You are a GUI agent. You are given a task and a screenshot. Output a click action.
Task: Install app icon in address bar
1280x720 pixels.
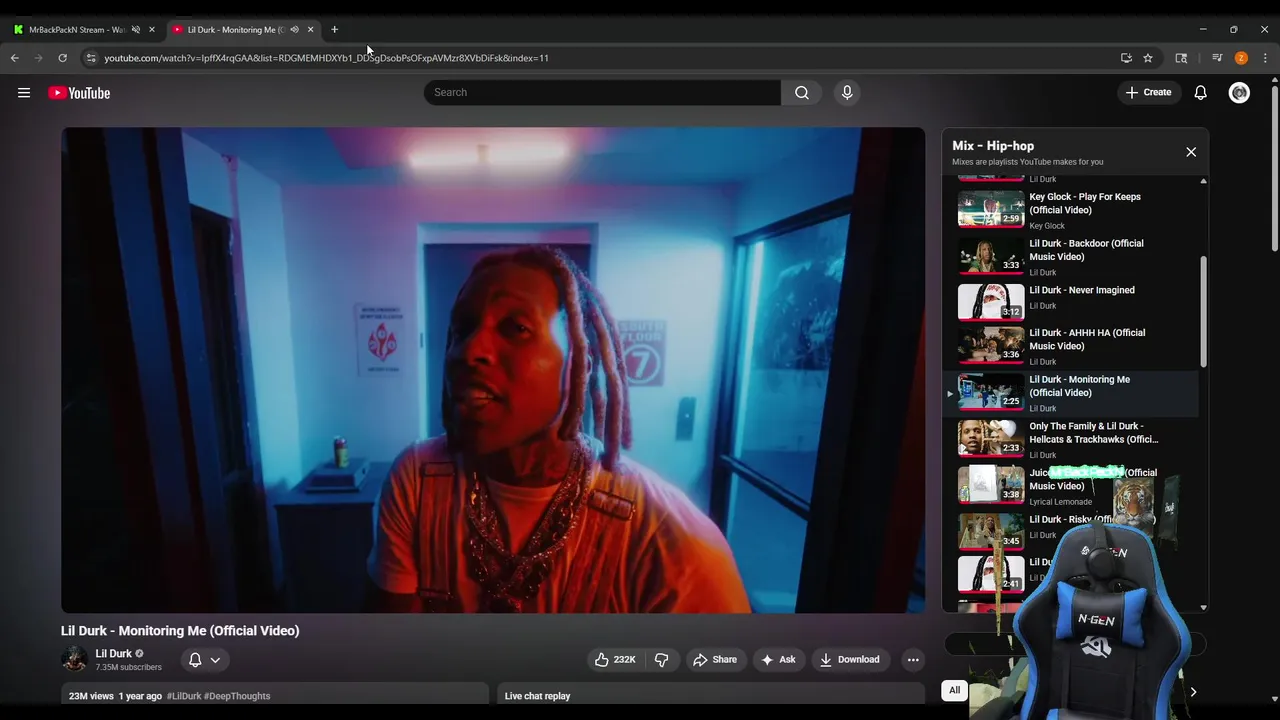(1126, 58)
